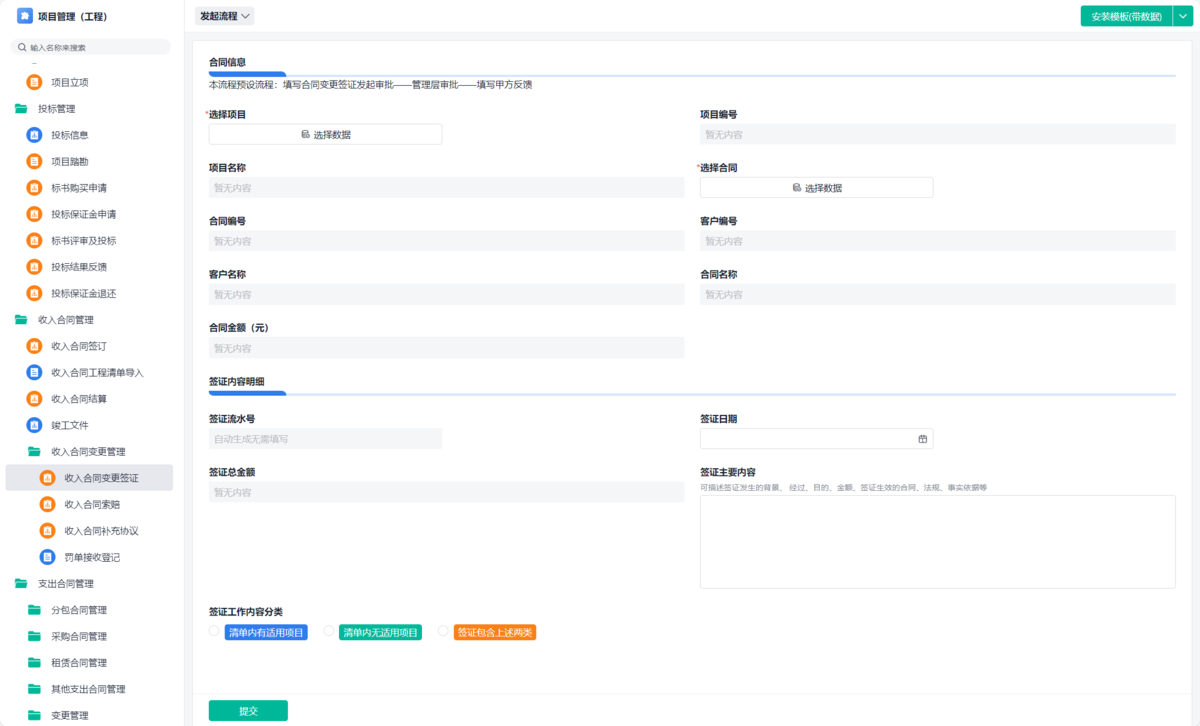Click the 签证内容明细 section heading
Image resolution: width=1200 pixels, height=726 pixels.
[236, 381]
